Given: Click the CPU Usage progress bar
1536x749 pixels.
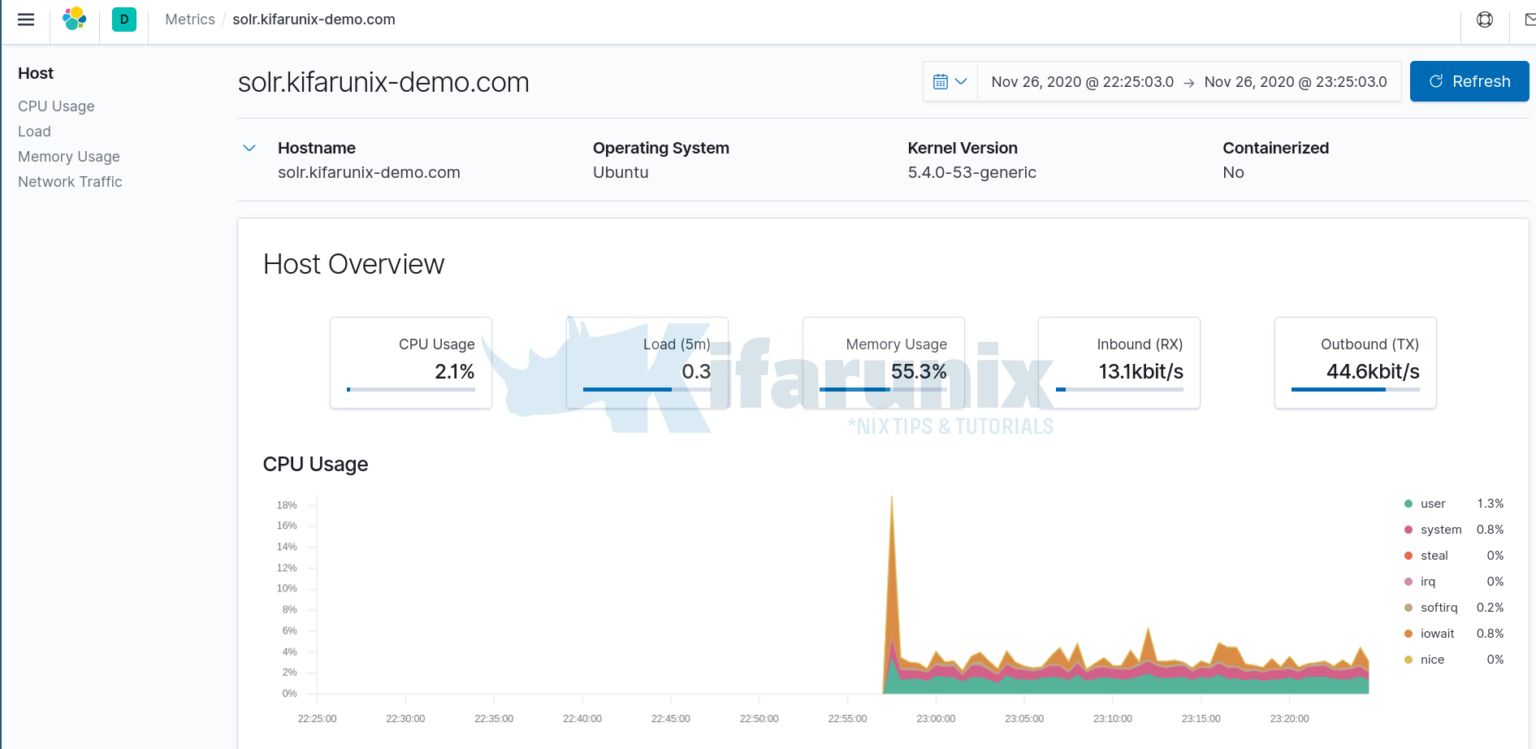Looking at the screenshot, I should (x=411, y=390).
